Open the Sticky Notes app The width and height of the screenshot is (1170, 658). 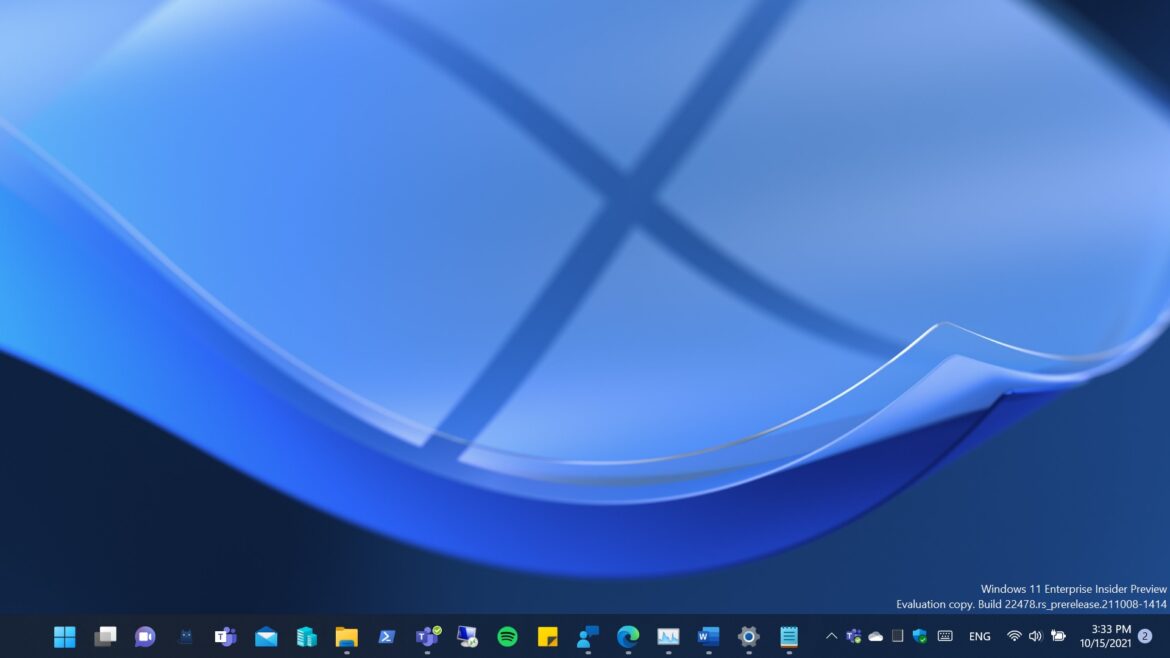(x=547, y=636)
